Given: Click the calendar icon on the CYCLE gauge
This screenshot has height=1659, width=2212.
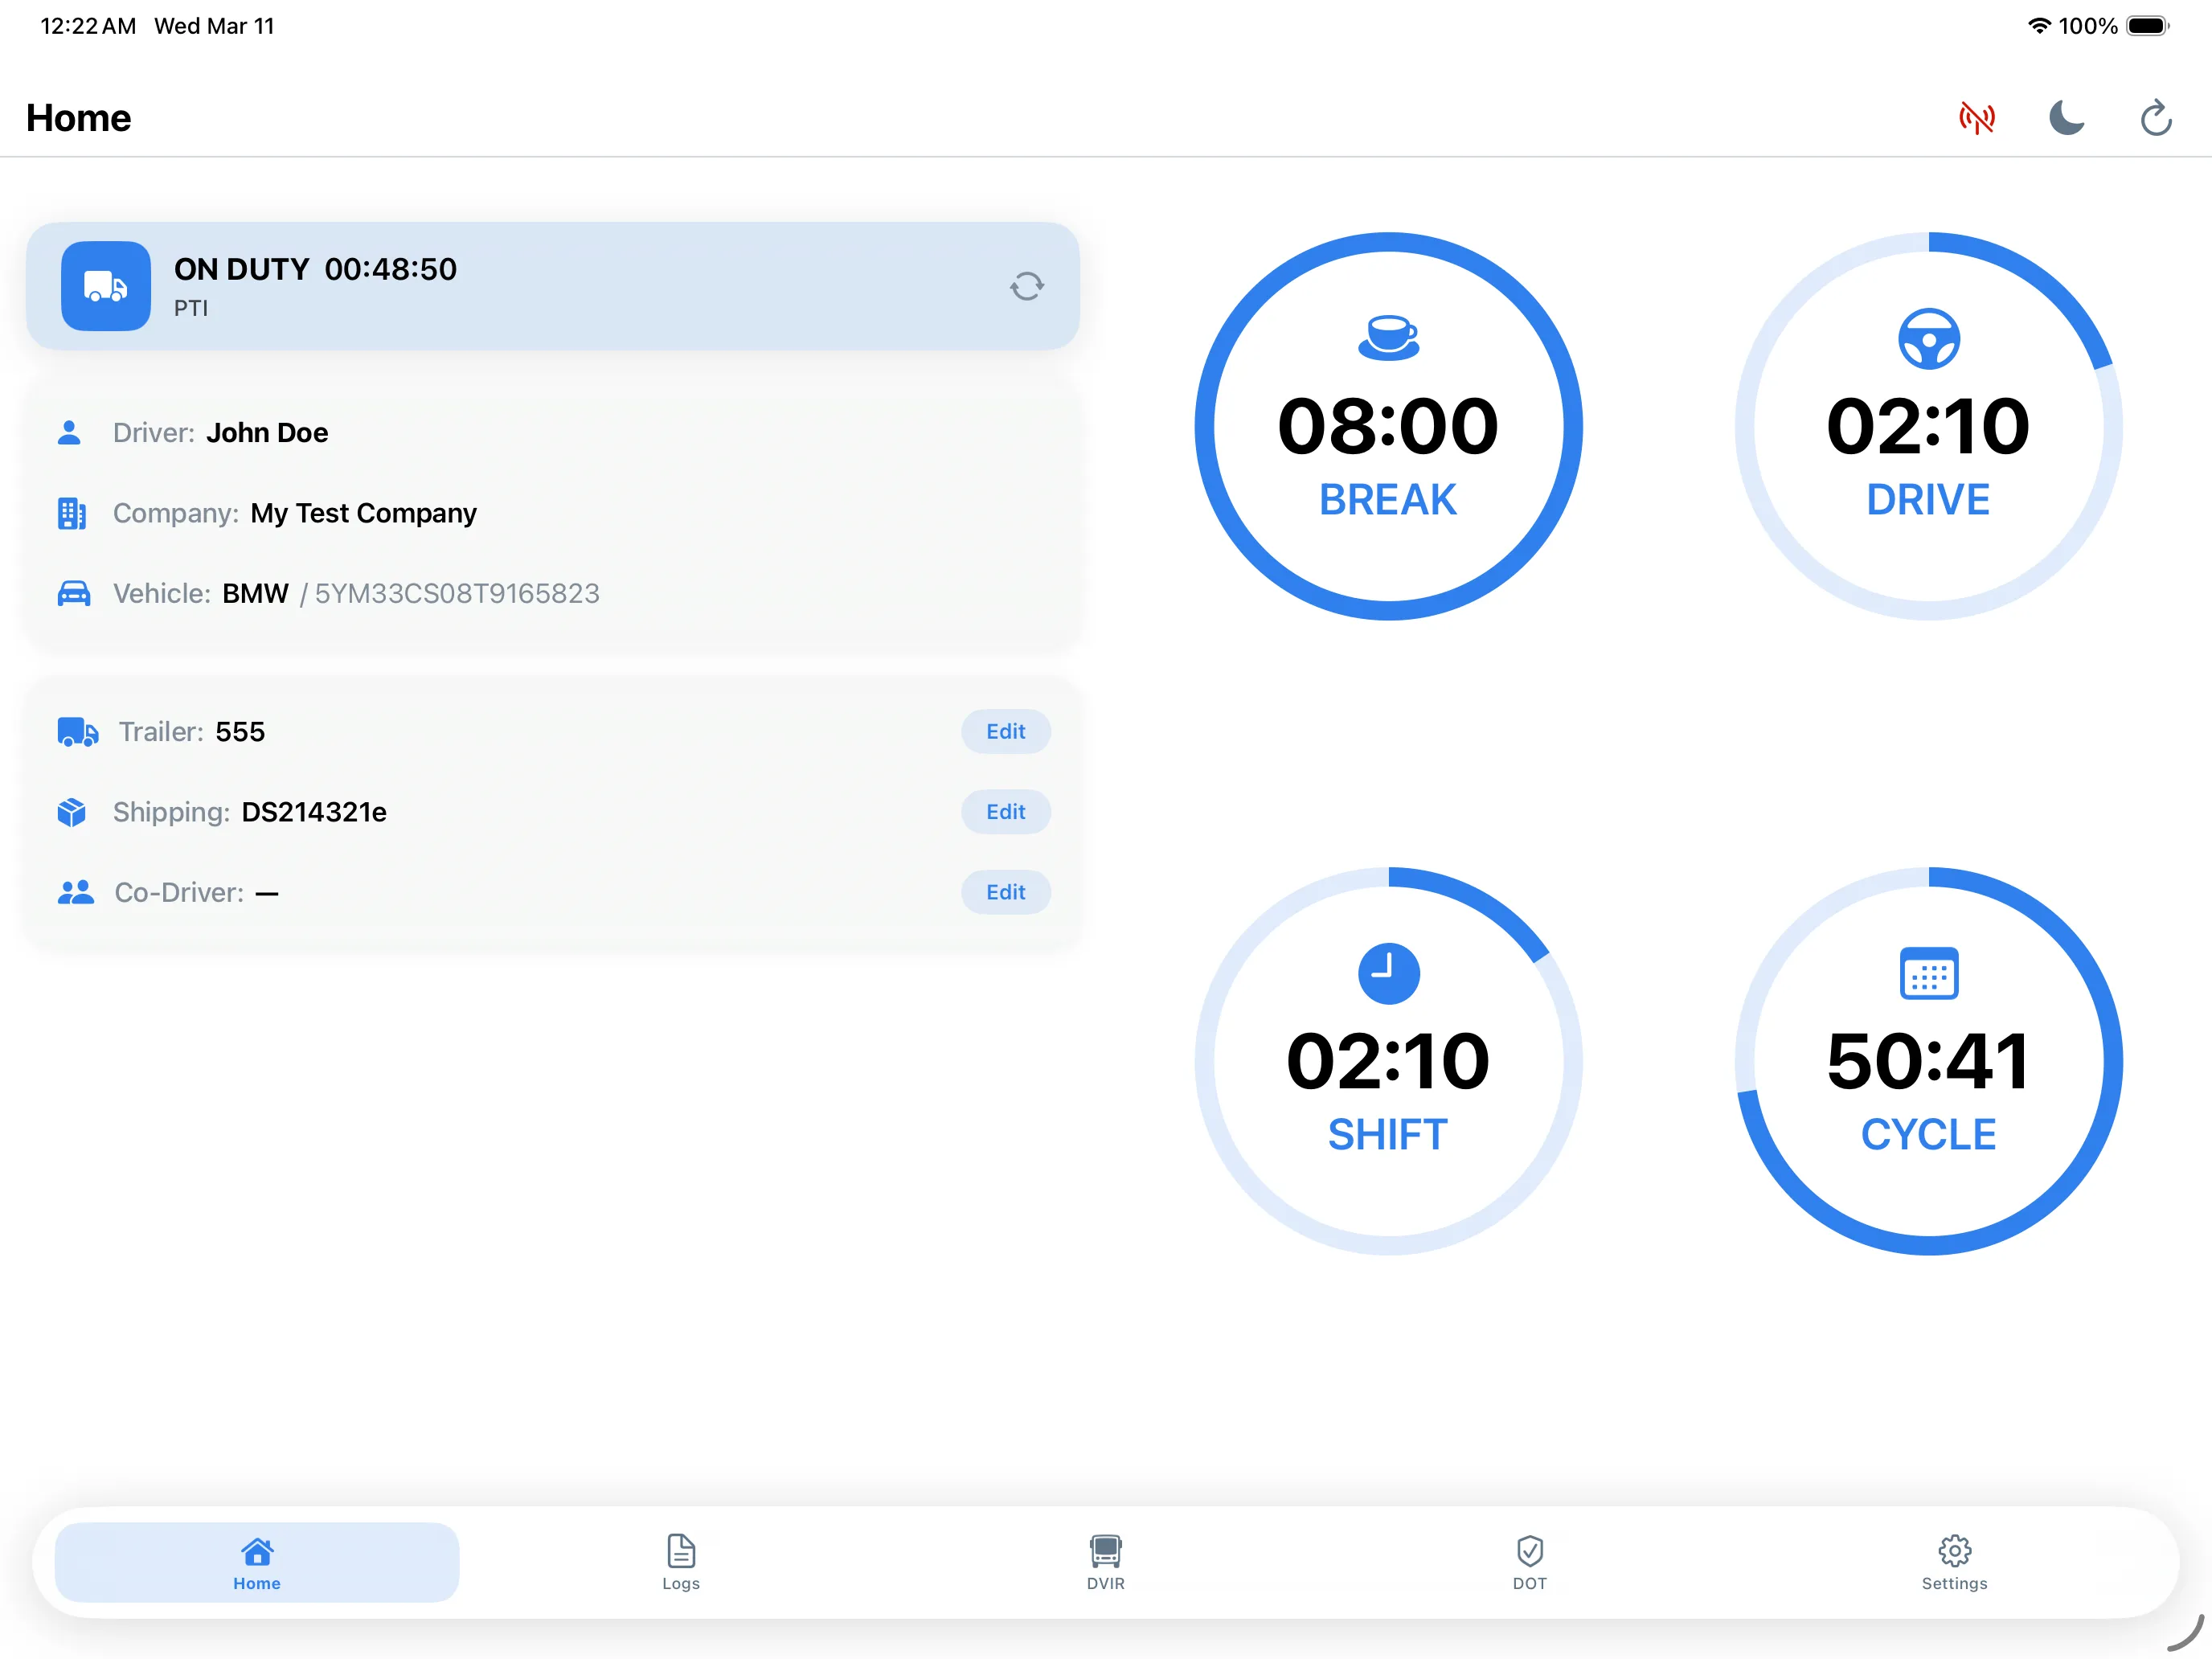Looking at the screenshot, I should (x=1928, y=972).
